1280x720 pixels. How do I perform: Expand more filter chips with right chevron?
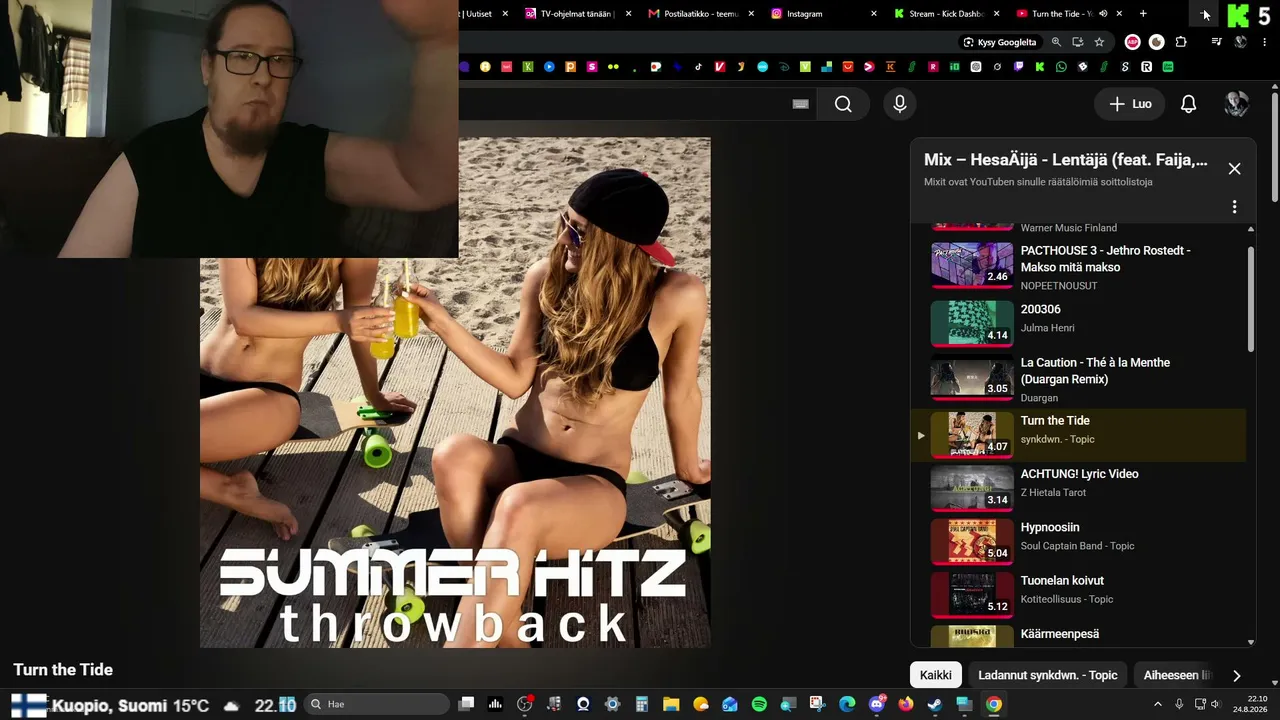pos(1237,675)
